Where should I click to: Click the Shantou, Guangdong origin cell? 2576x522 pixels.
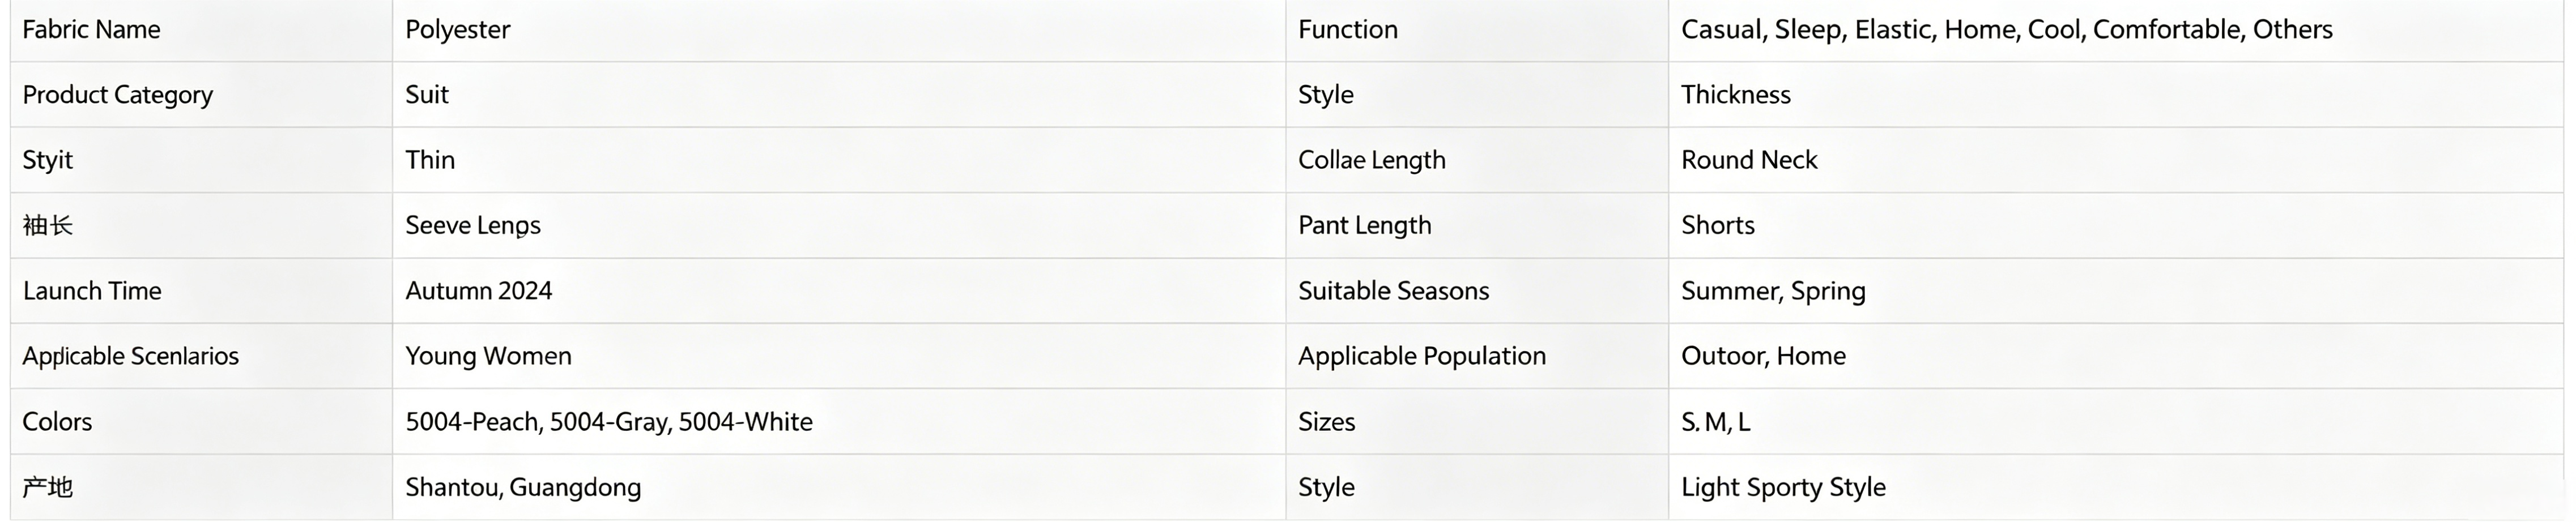click(x=839, y=487)
